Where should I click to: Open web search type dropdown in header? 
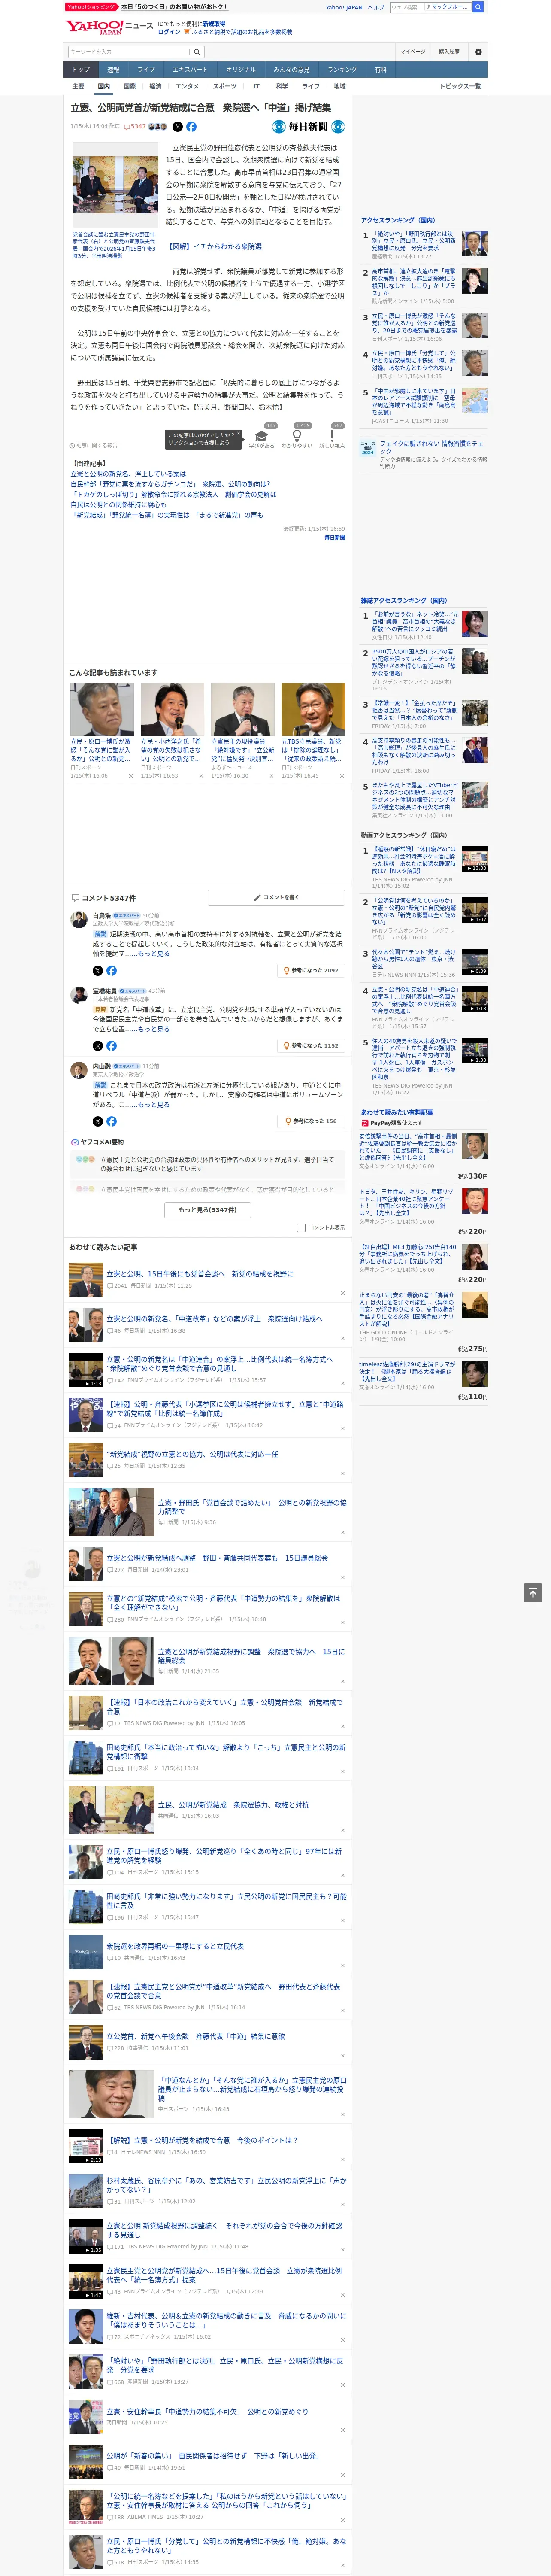pos(448,7)
